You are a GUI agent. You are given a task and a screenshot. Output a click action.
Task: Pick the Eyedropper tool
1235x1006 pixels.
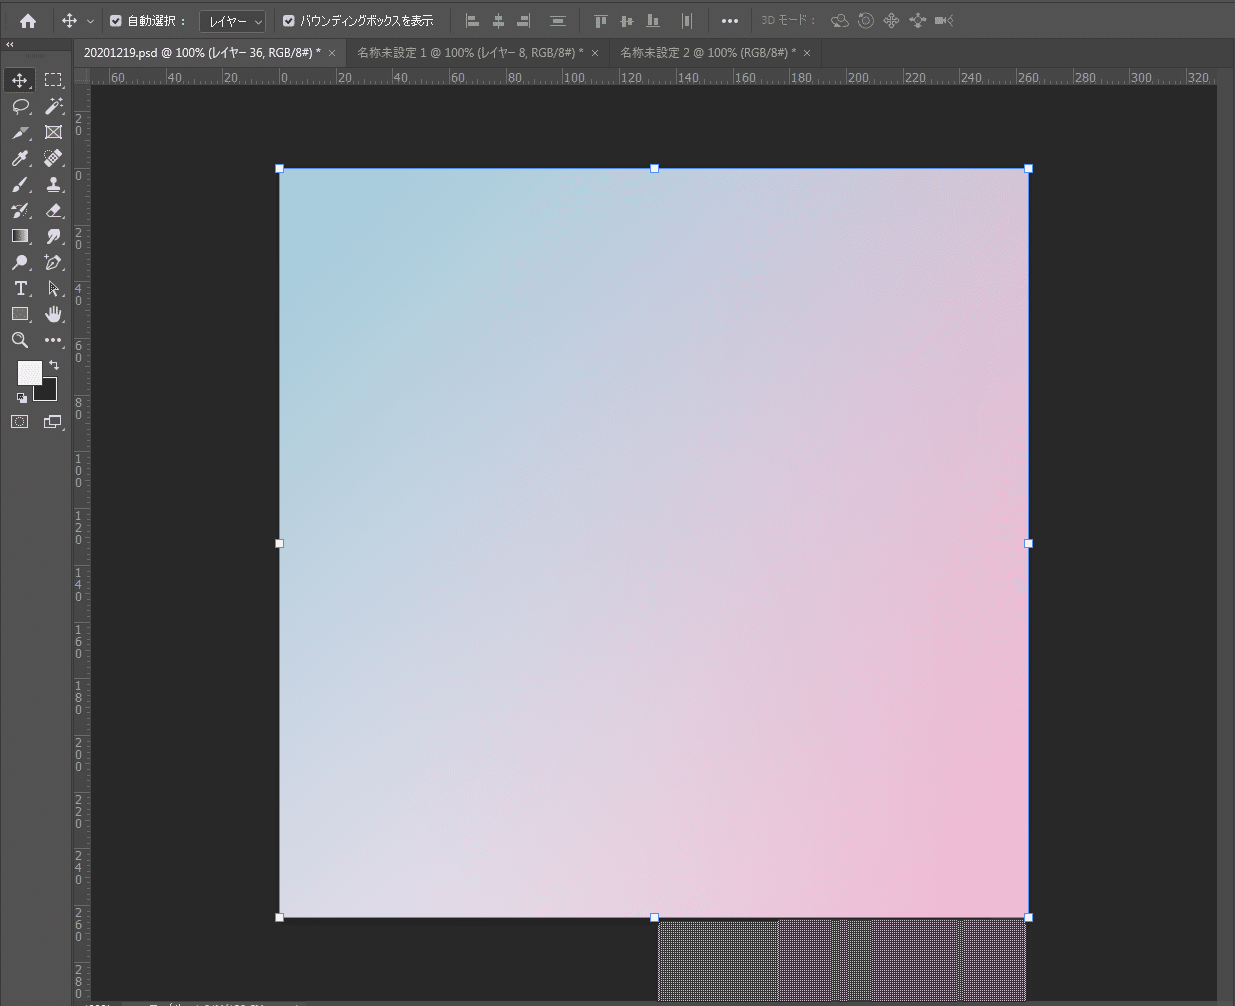point(20,158)
